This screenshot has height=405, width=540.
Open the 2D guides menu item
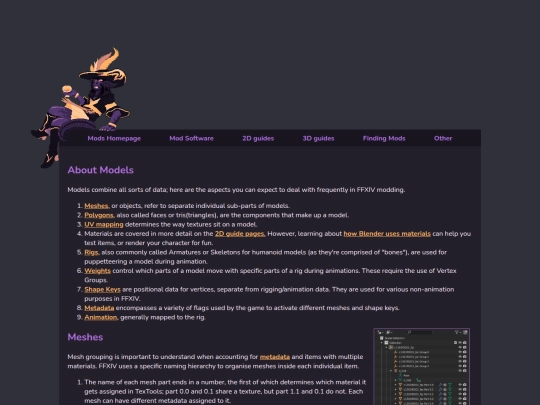[258, 138]
